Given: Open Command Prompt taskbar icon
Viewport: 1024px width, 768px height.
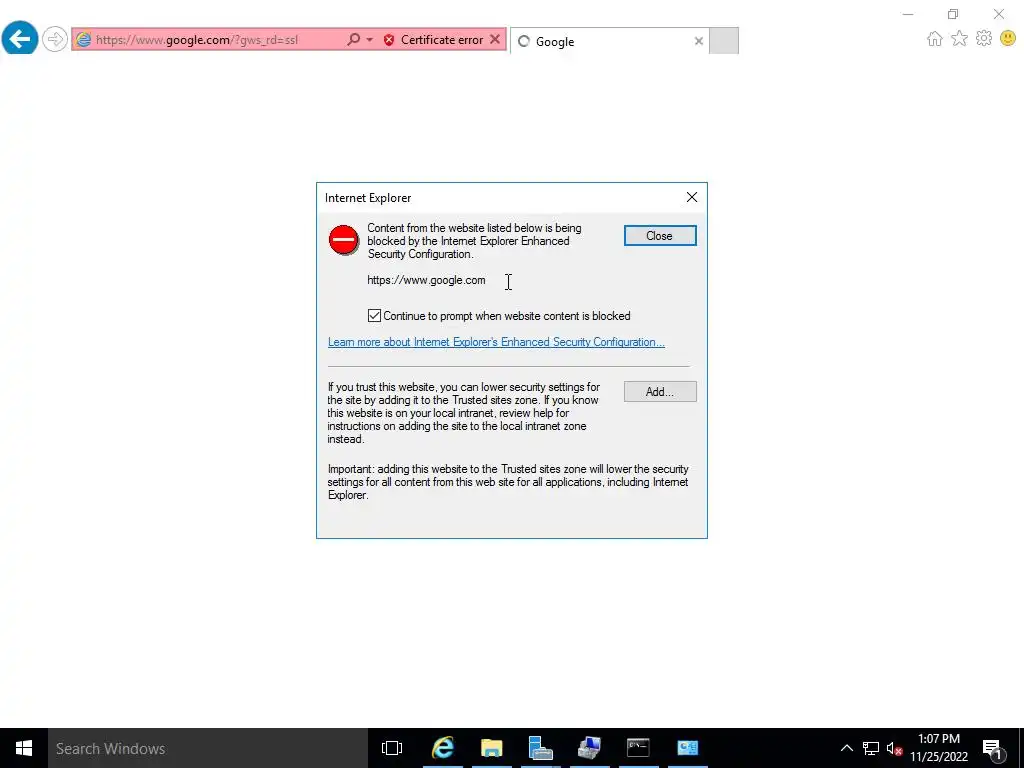Looking at the screenshot, I should (638, 748).
